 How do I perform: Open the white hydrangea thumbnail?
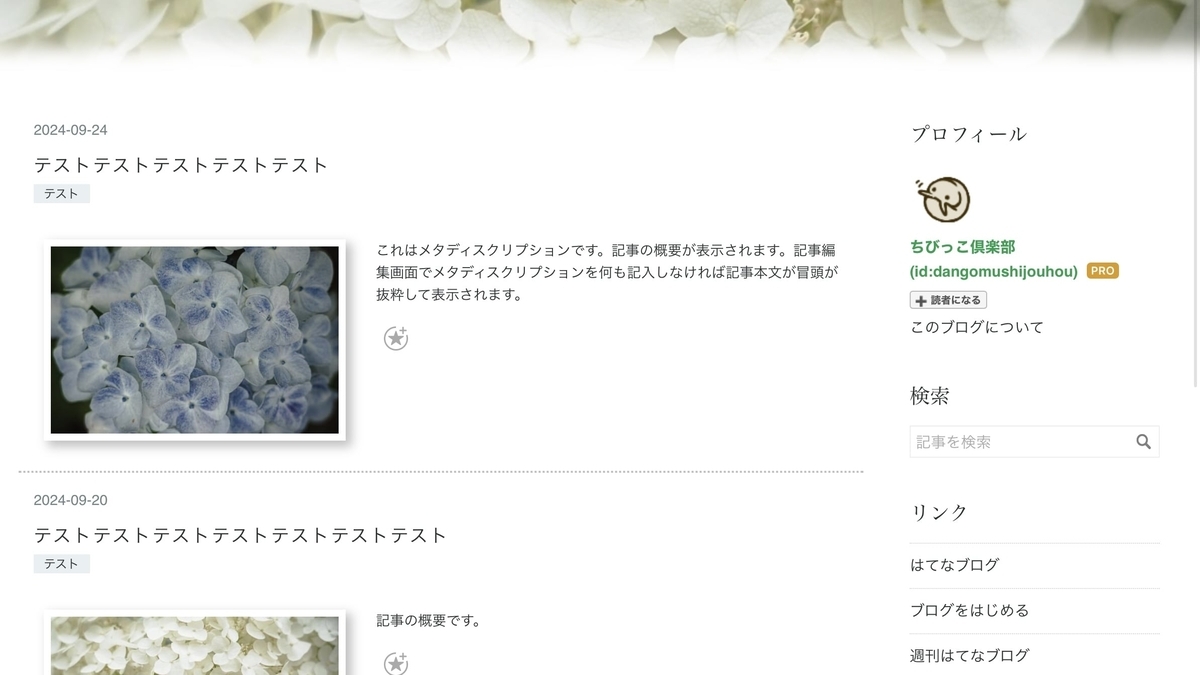(195, 643)
